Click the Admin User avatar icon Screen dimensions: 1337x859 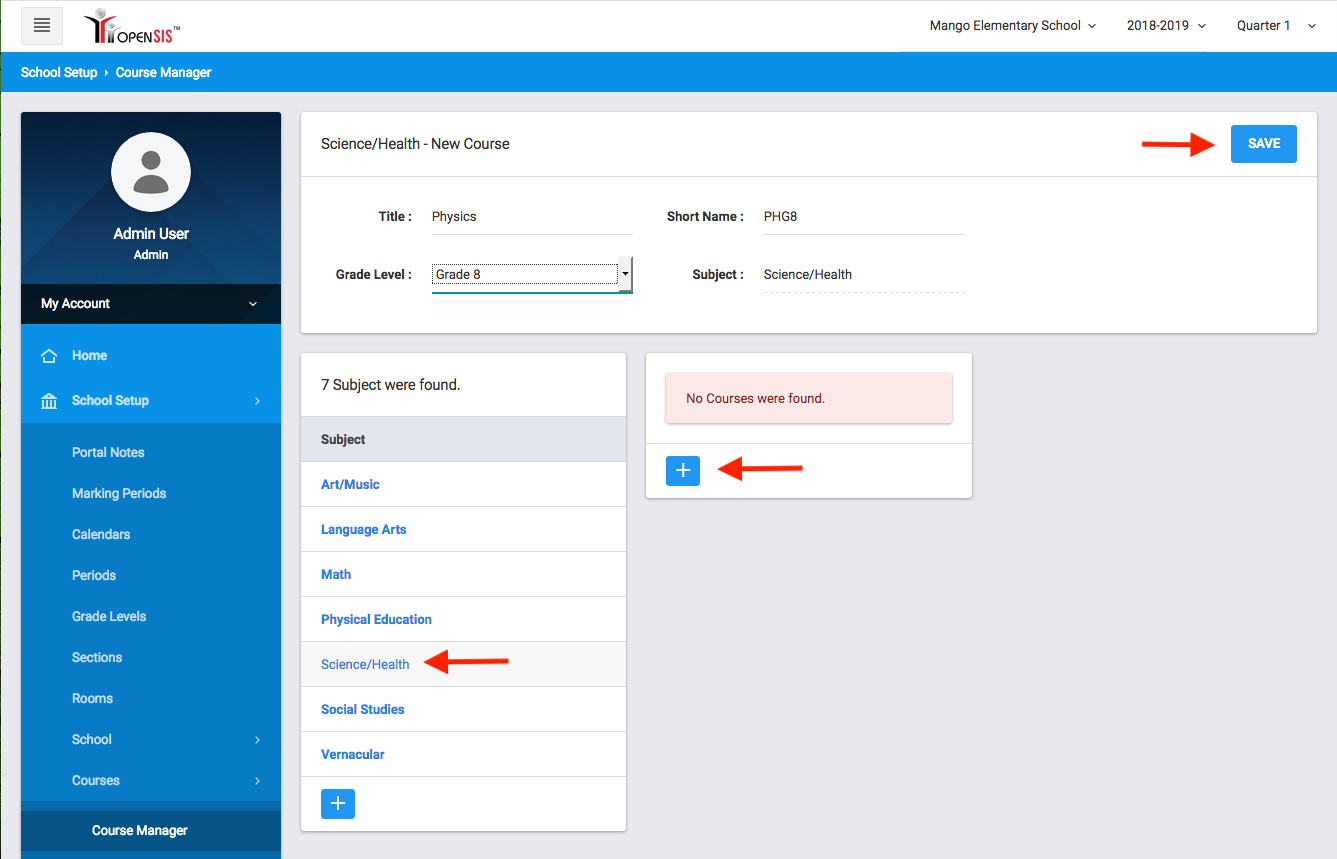click(151, 172)
